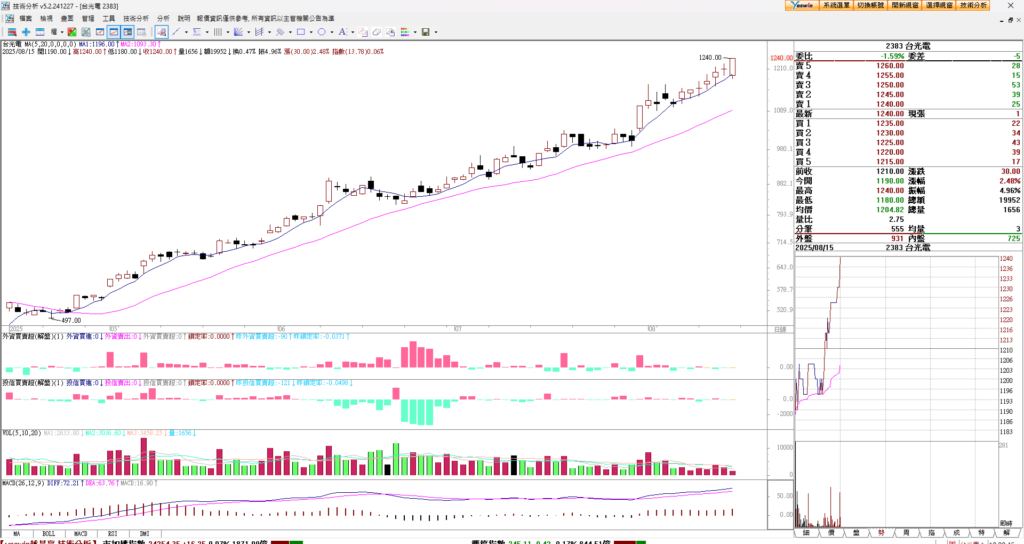Switch to the RSI indicator tab
This screenshot has height=544, width=1024.
112,534
